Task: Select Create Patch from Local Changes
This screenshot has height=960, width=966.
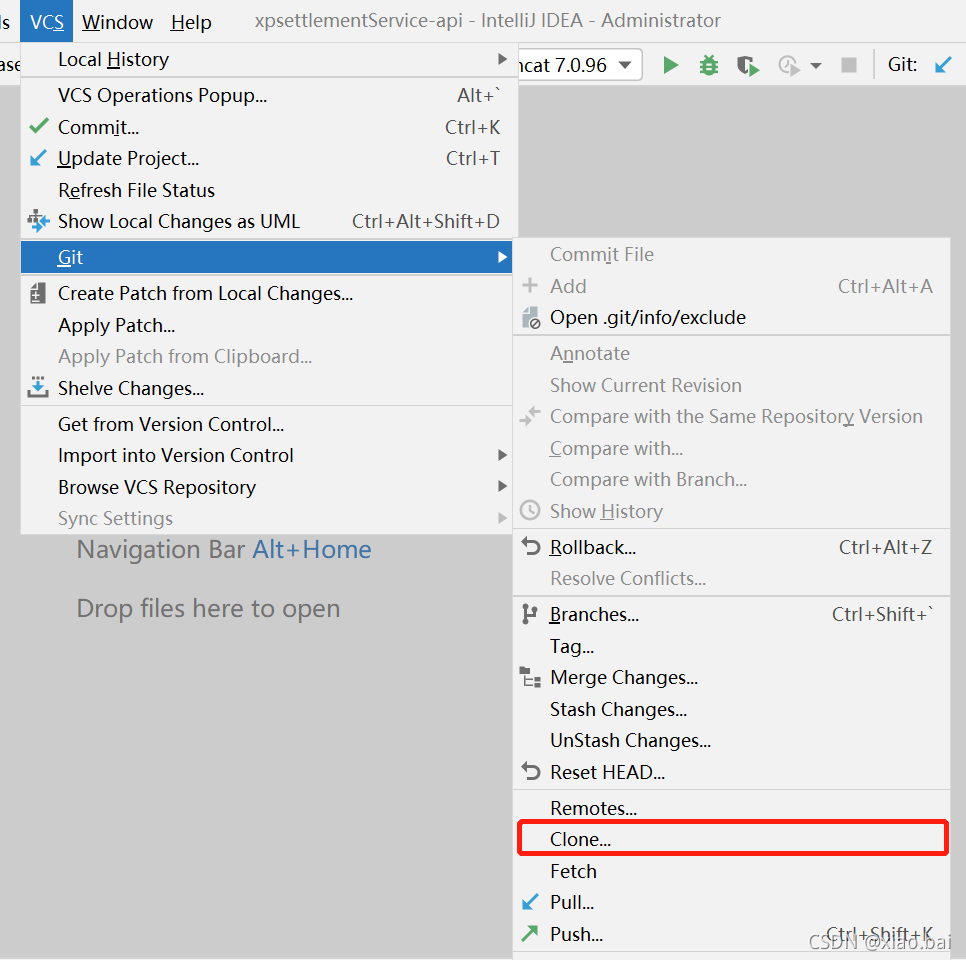Action: pos(267,293)
